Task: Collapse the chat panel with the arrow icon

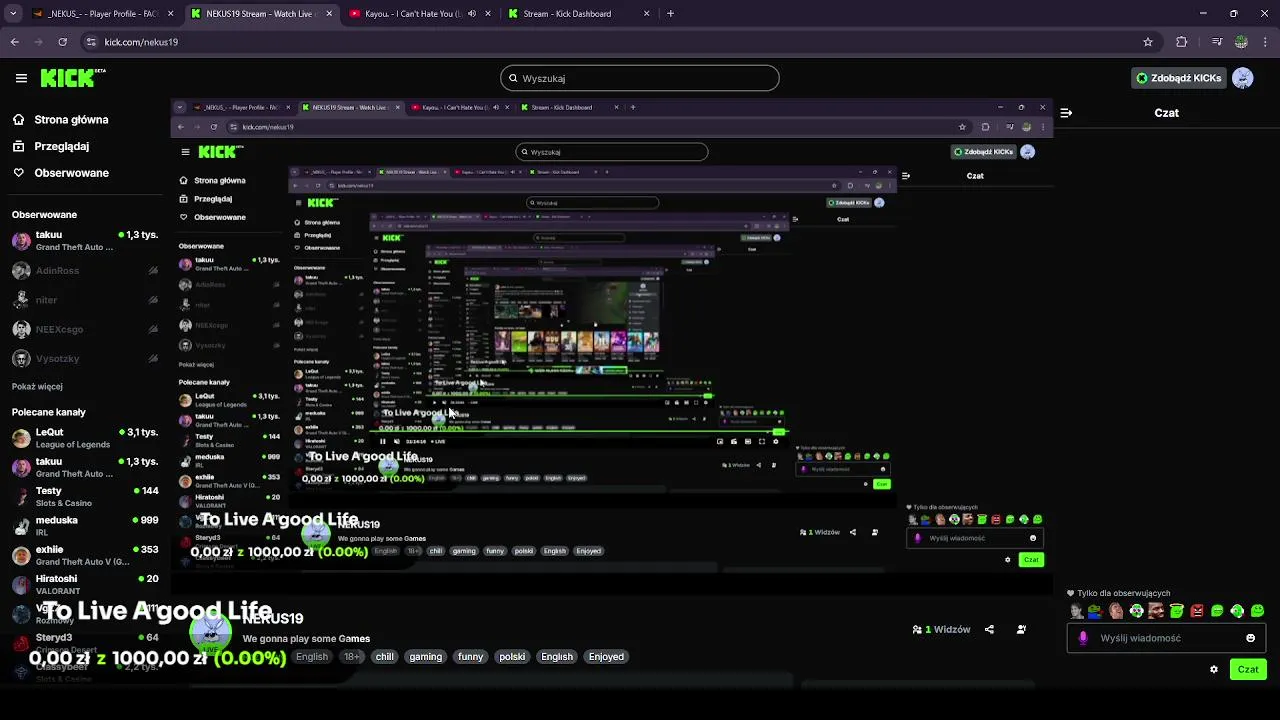Action: (x=1066, y=113)
